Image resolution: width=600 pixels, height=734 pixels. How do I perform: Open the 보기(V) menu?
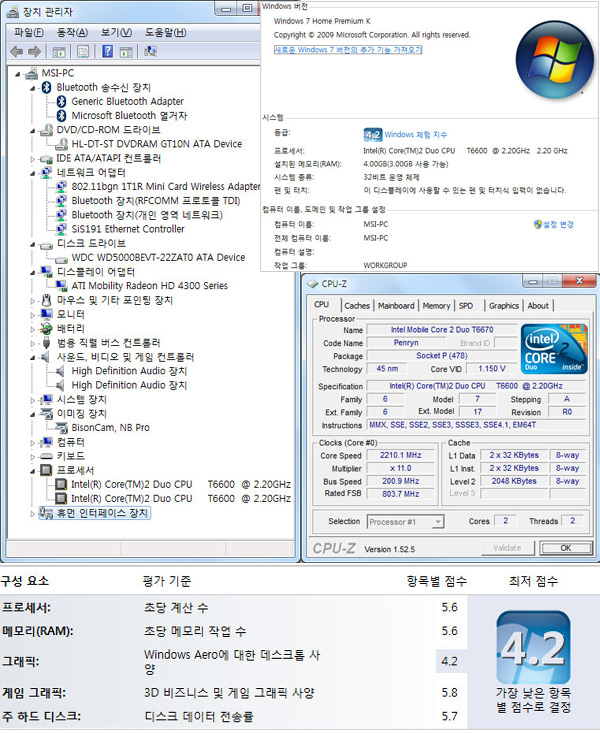116,32
